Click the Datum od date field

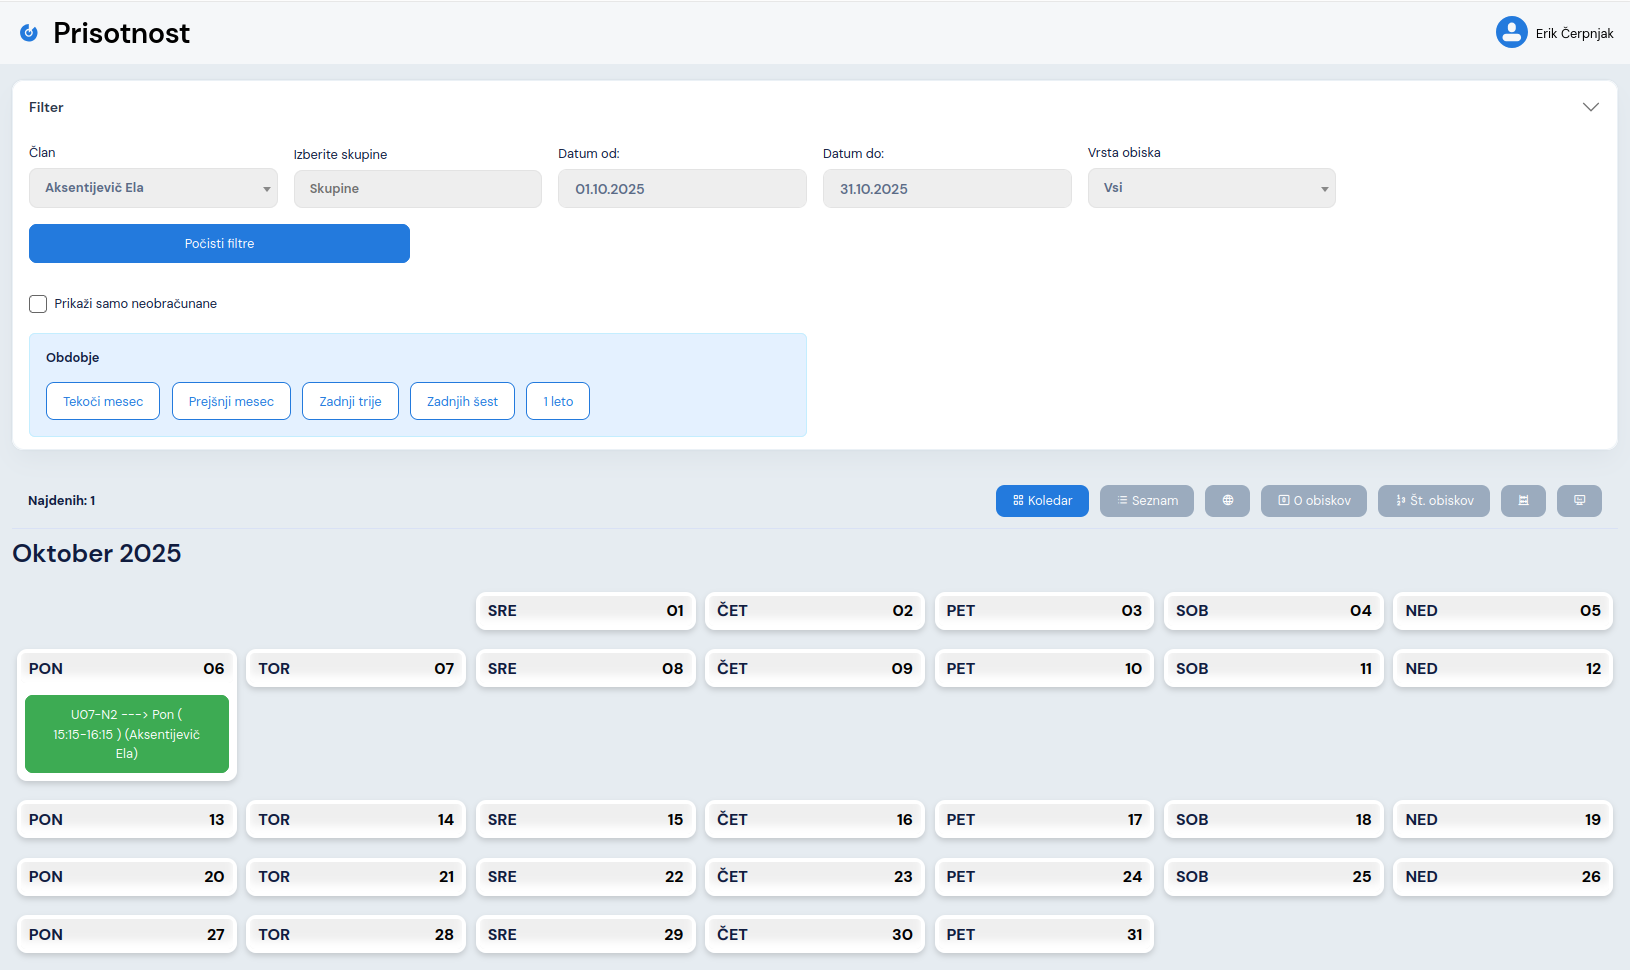click(682, 189)
